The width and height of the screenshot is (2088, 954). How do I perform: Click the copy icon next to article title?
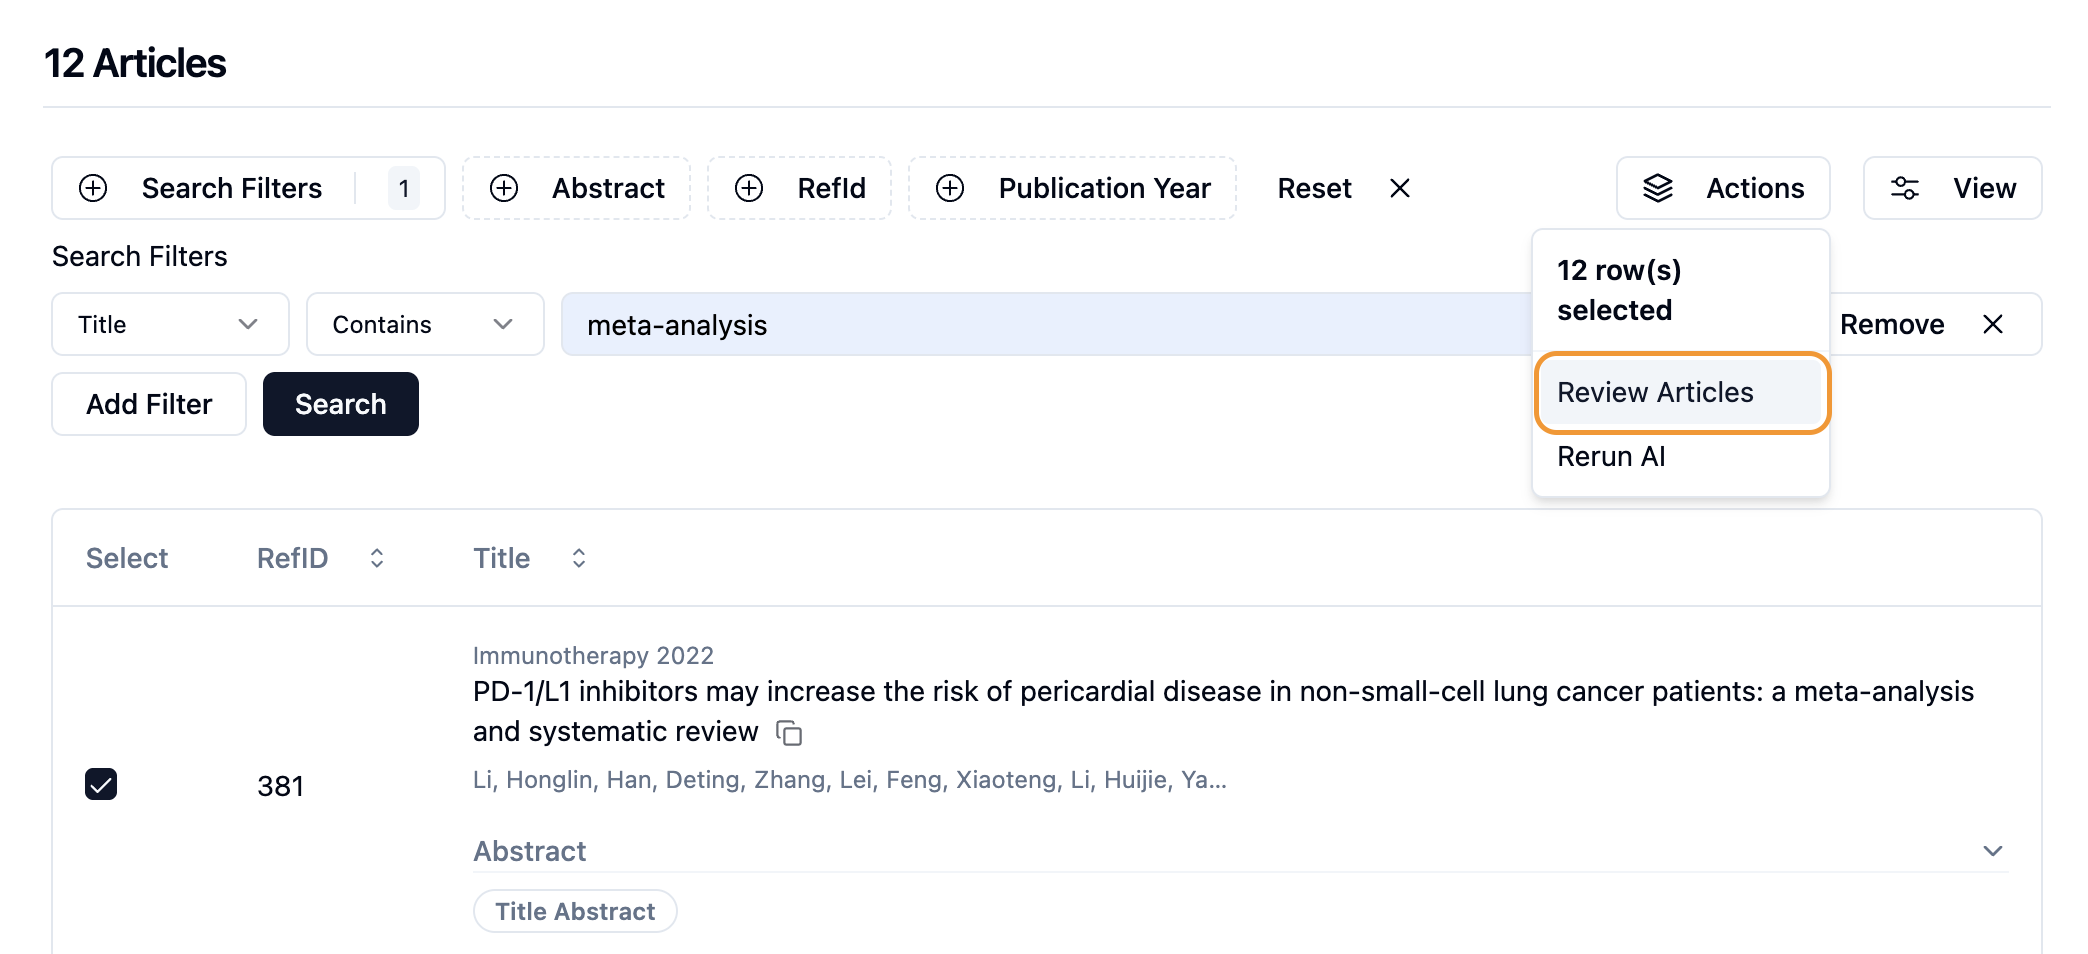click(x=790, y=733)
